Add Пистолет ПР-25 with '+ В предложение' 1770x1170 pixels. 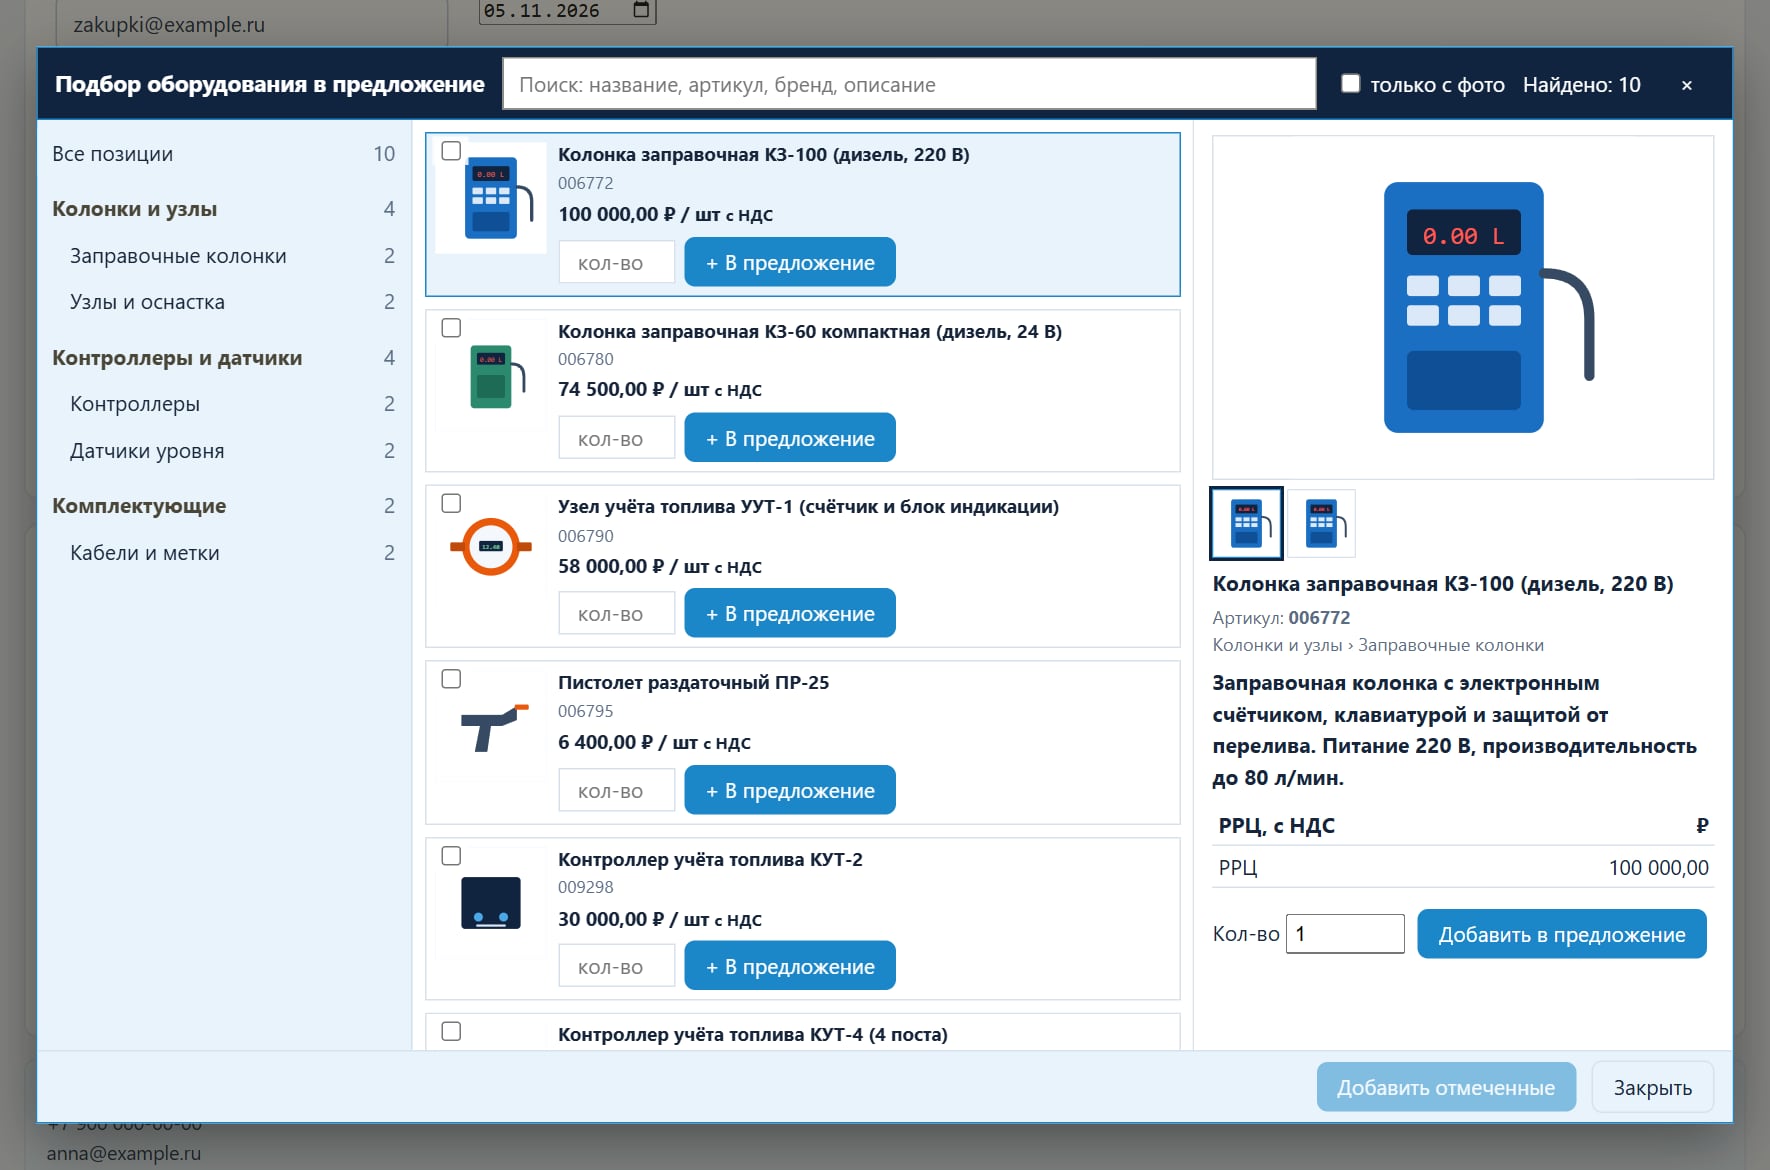(x=790, y=790)
